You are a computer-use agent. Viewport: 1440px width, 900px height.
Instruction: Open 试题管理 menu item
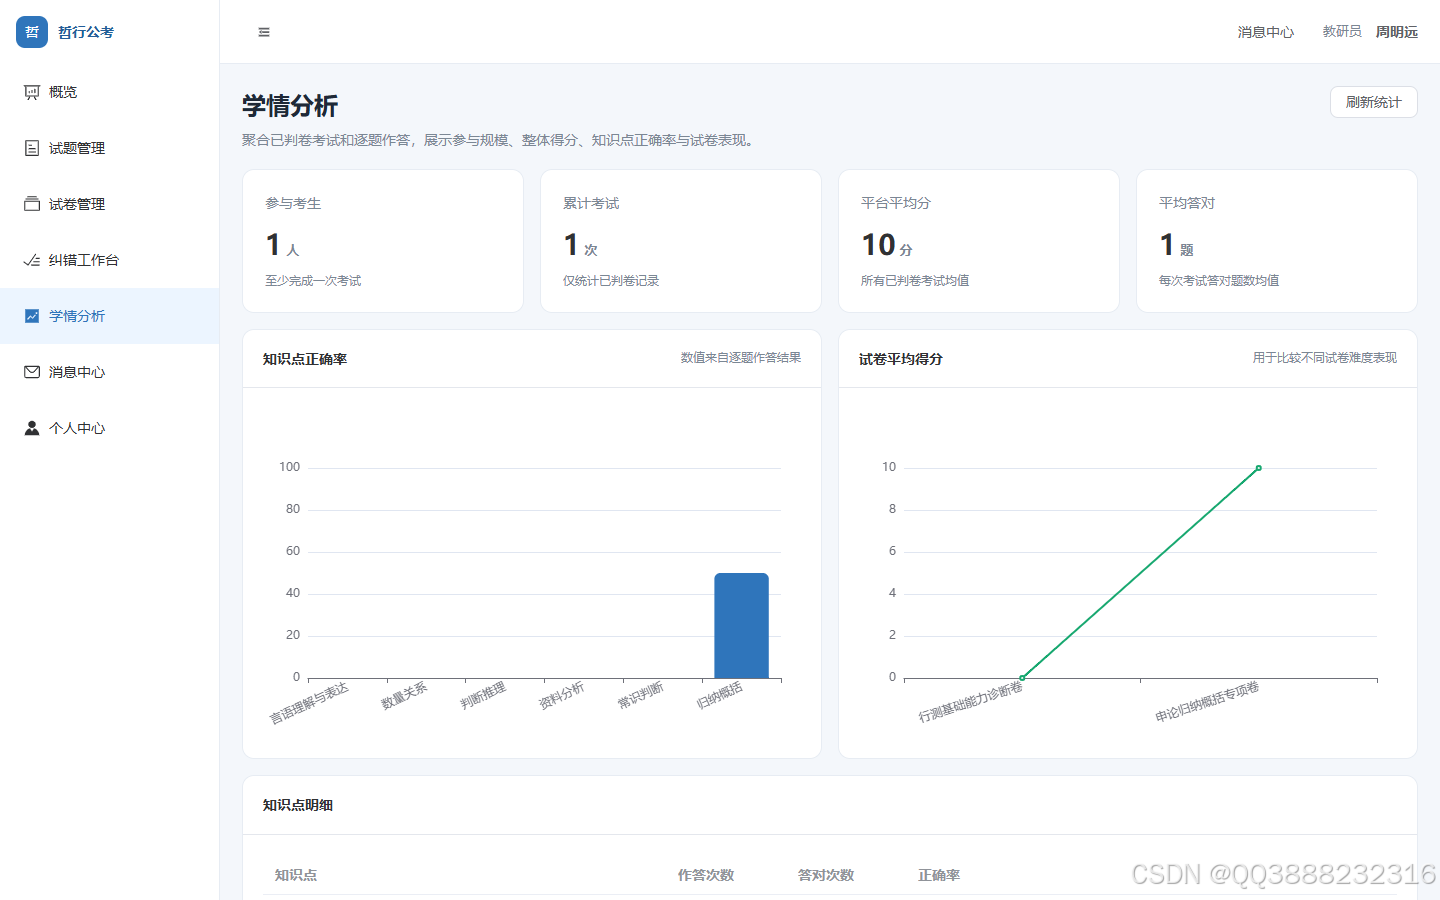point(110,148)
